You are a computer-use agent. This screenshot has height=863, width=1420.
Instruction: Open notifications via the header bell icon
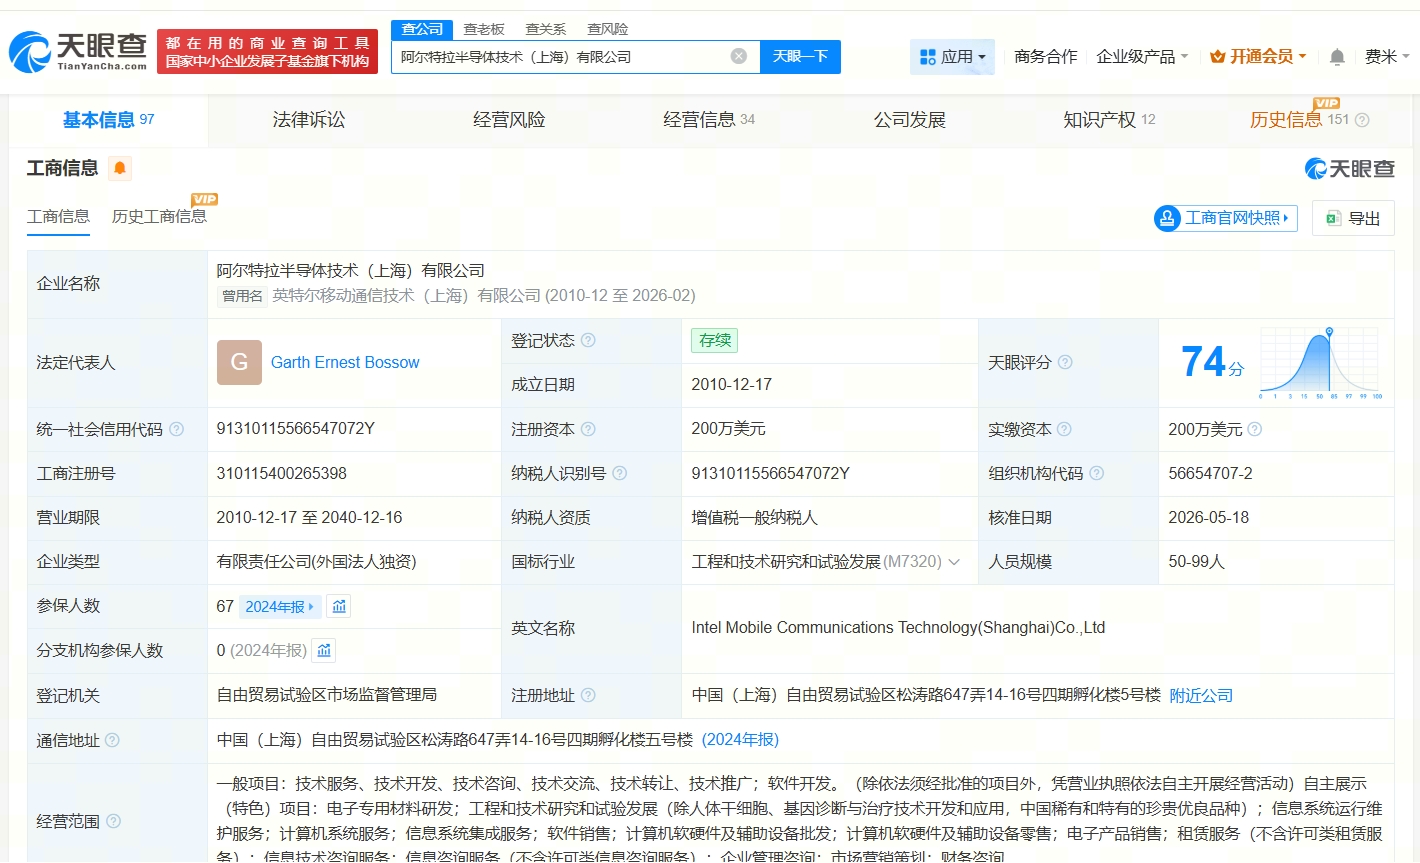click(x=1337, y=57)
